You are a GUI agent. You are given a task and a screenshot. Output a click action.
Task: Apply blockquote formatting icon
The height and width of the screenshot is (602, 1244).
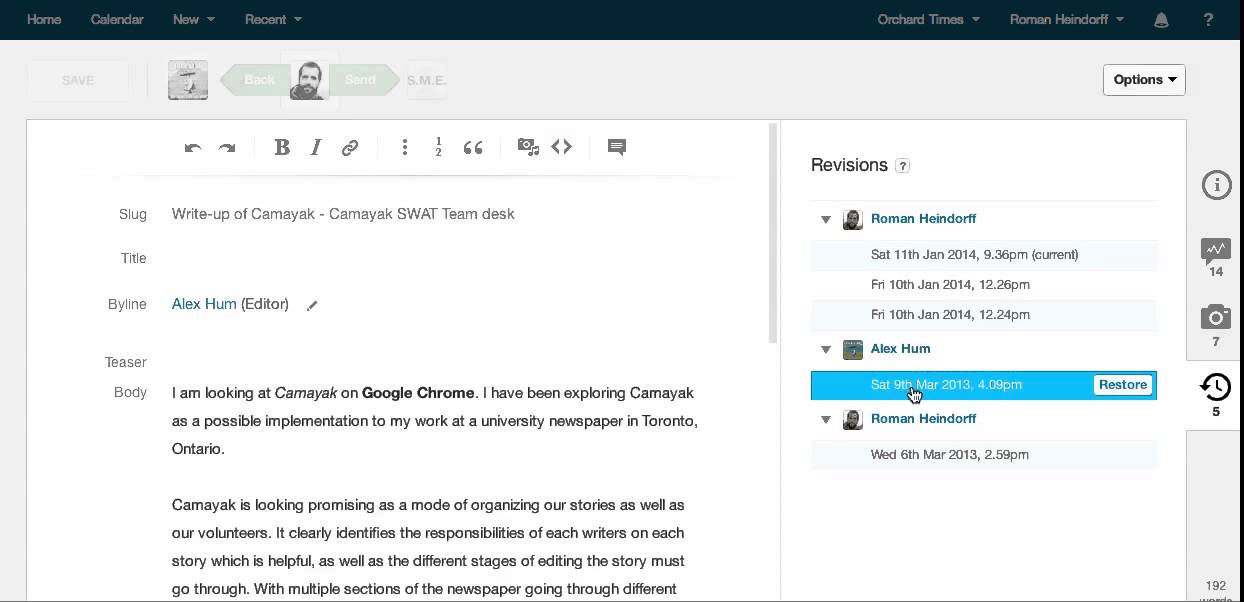coord(473,148)
